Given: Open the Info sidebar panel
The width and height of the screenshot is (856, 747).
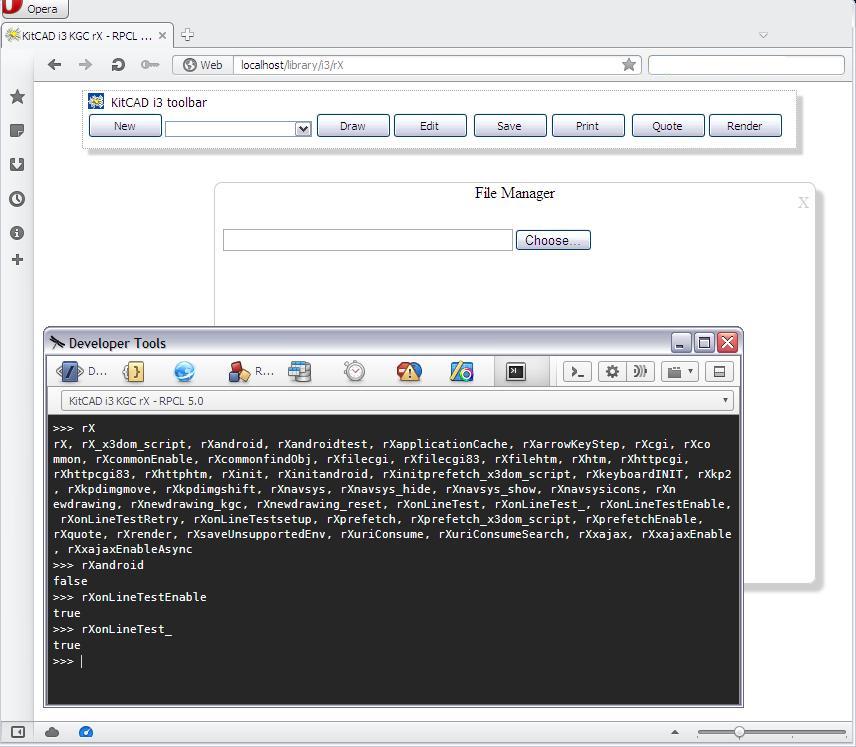Looking at the screenshot, I should coord(17,233).
